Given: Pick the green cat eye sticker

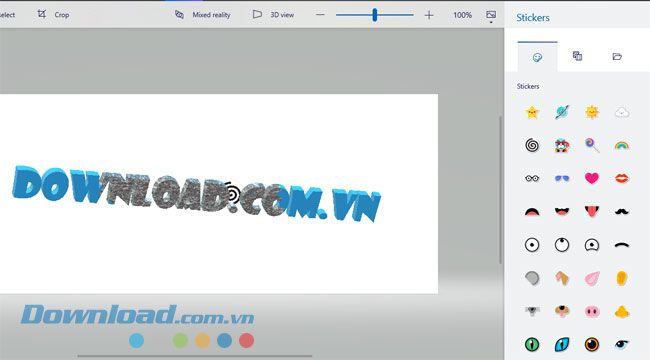Looking at the screenshot, I should (532, 344).
